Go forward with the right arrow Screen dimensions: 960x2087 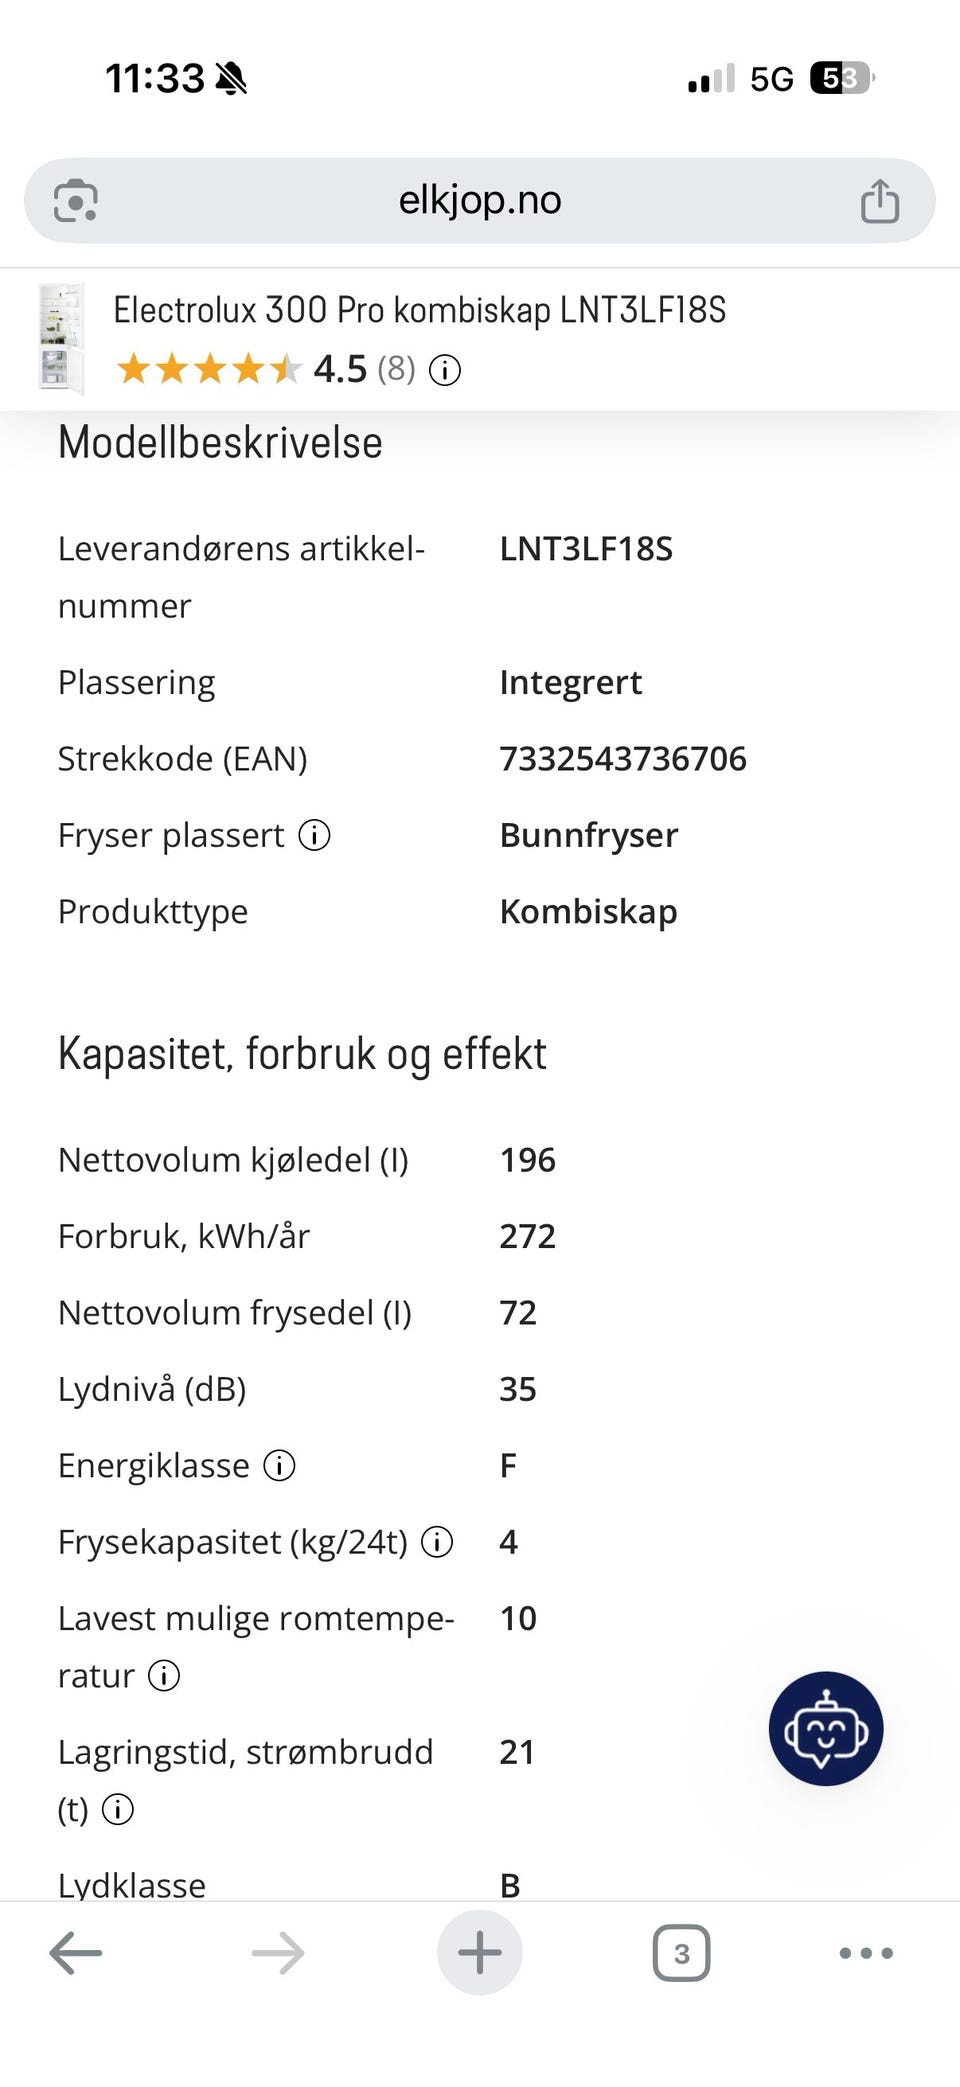click(278, 1952)
